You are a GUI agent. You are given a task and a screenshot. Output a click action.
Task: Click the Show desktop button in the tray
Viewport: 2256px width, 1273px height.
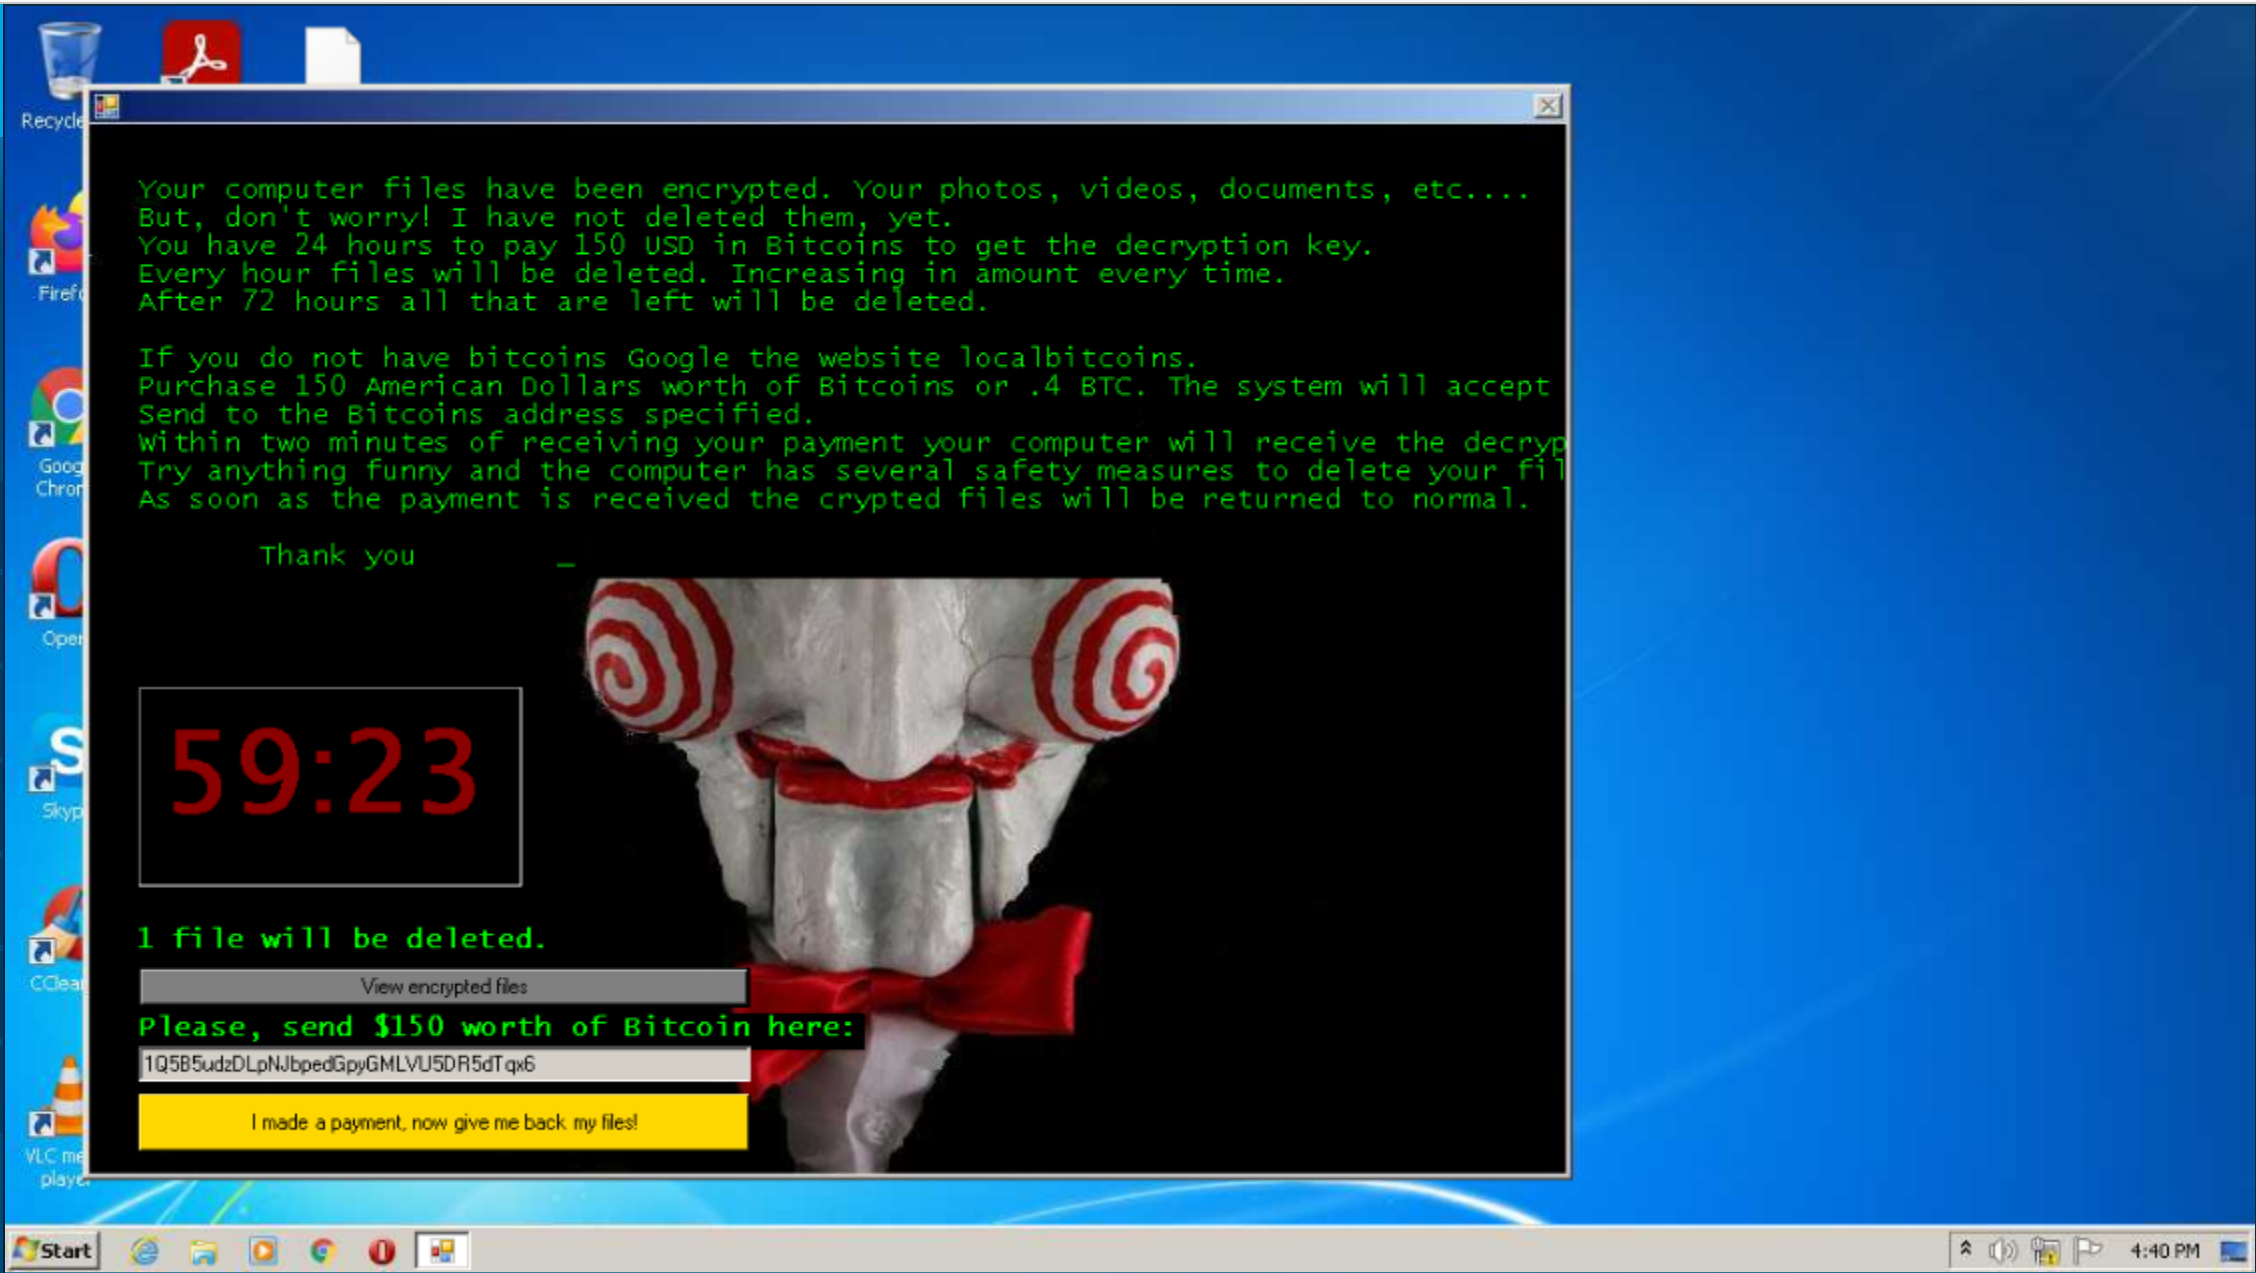(2233, 1250)
